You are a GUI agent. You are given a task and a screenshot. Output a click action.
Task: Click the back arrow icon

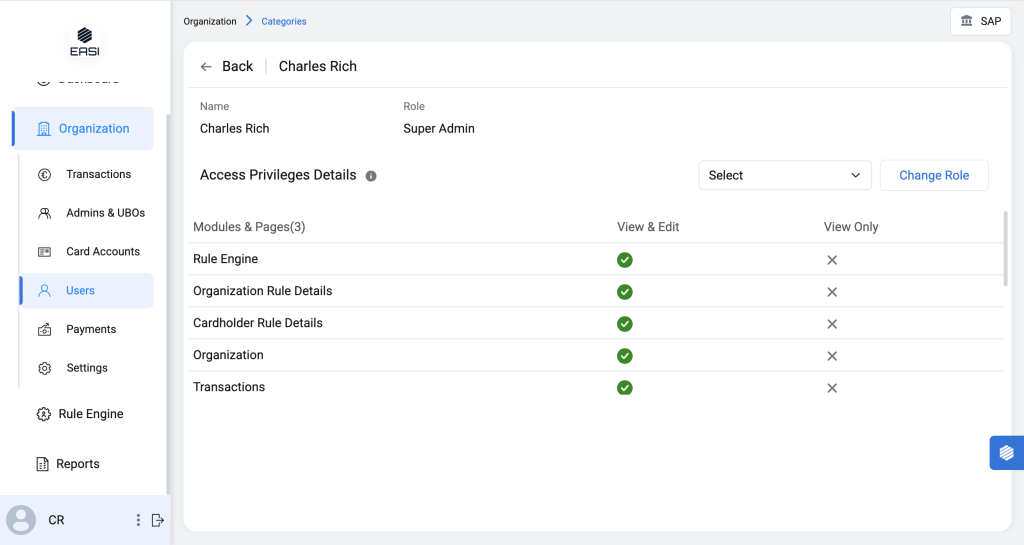(206, 67)
